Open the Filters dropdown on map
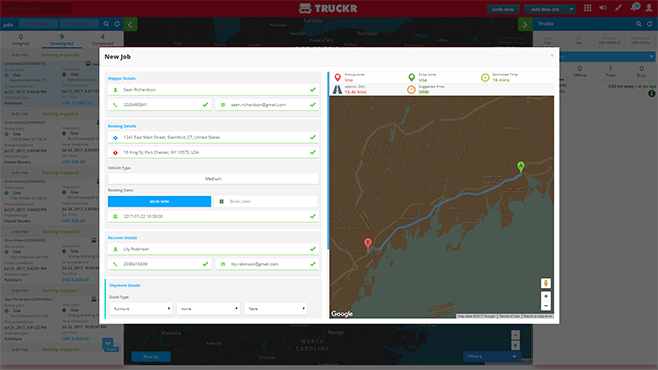This screenshot has width=658, height=370. (x=492, y=356)
